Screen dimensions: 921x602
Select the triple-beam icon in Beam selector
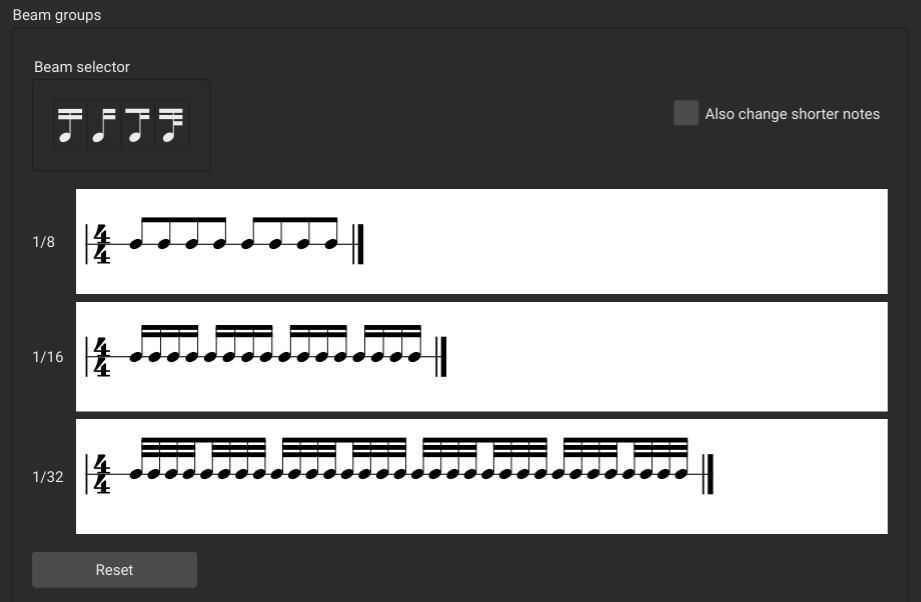click(172, 125)
